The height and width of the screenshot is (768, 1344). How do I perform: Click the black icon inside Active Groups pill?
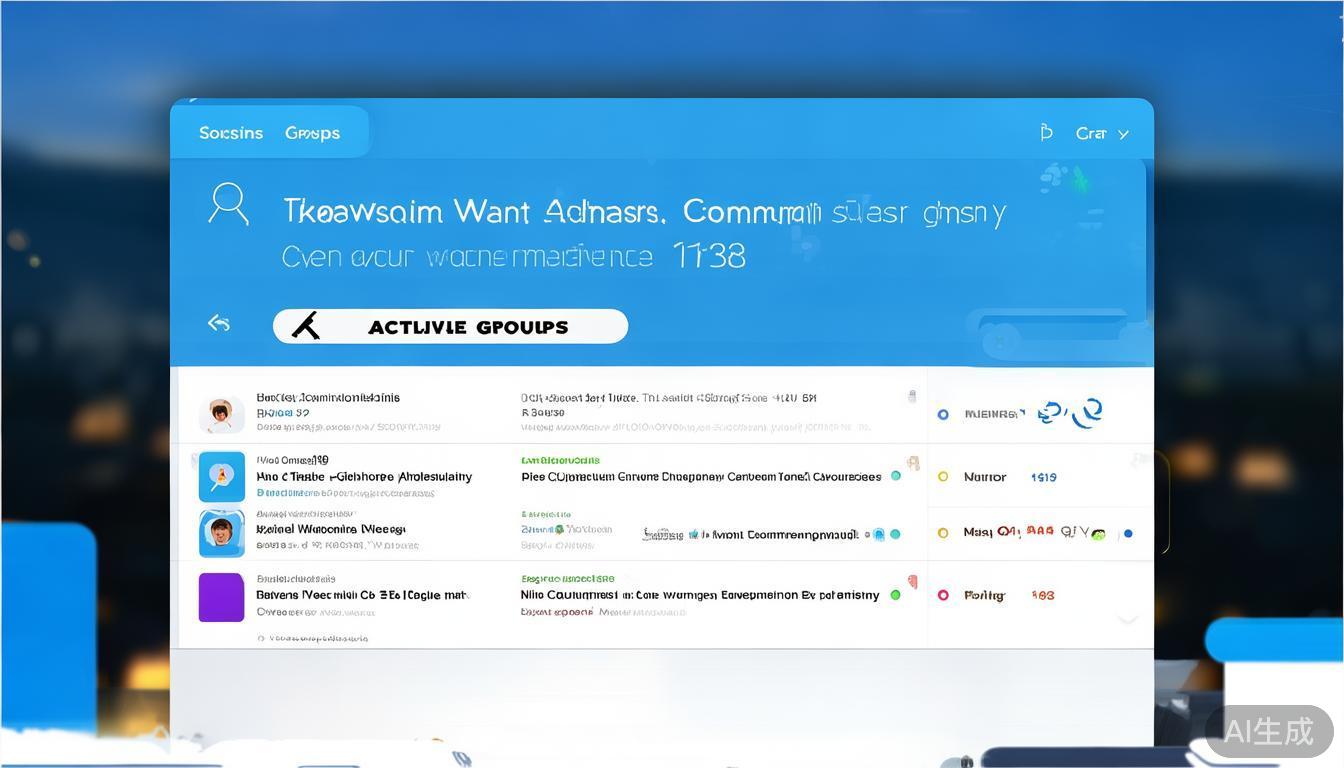pos(306,326)
